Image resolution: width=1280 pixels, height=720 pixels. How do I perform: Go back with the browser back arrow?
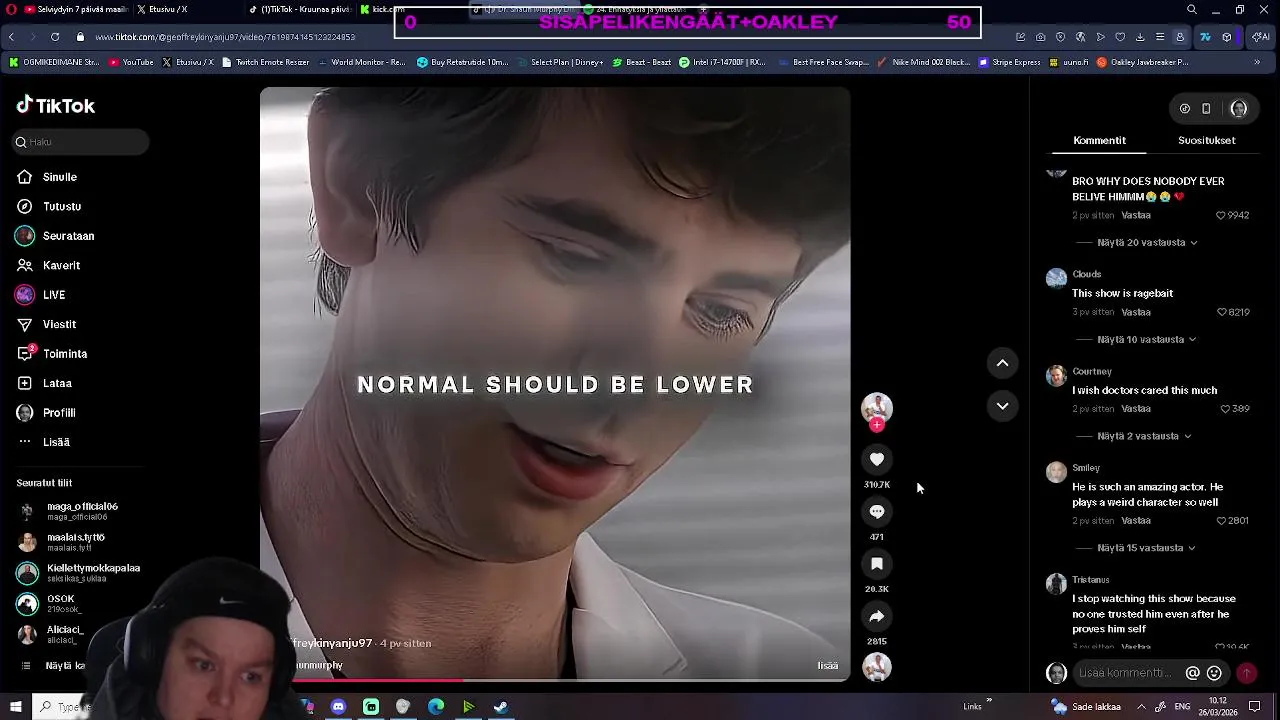11,37
